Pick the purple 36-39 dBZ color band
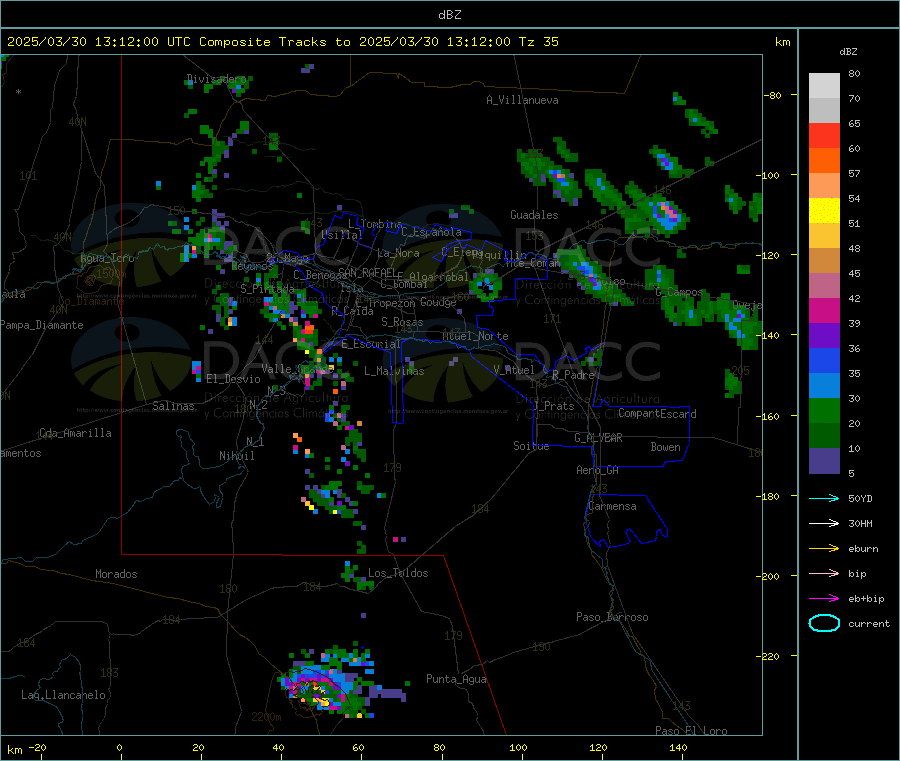 tap(824, 336)
